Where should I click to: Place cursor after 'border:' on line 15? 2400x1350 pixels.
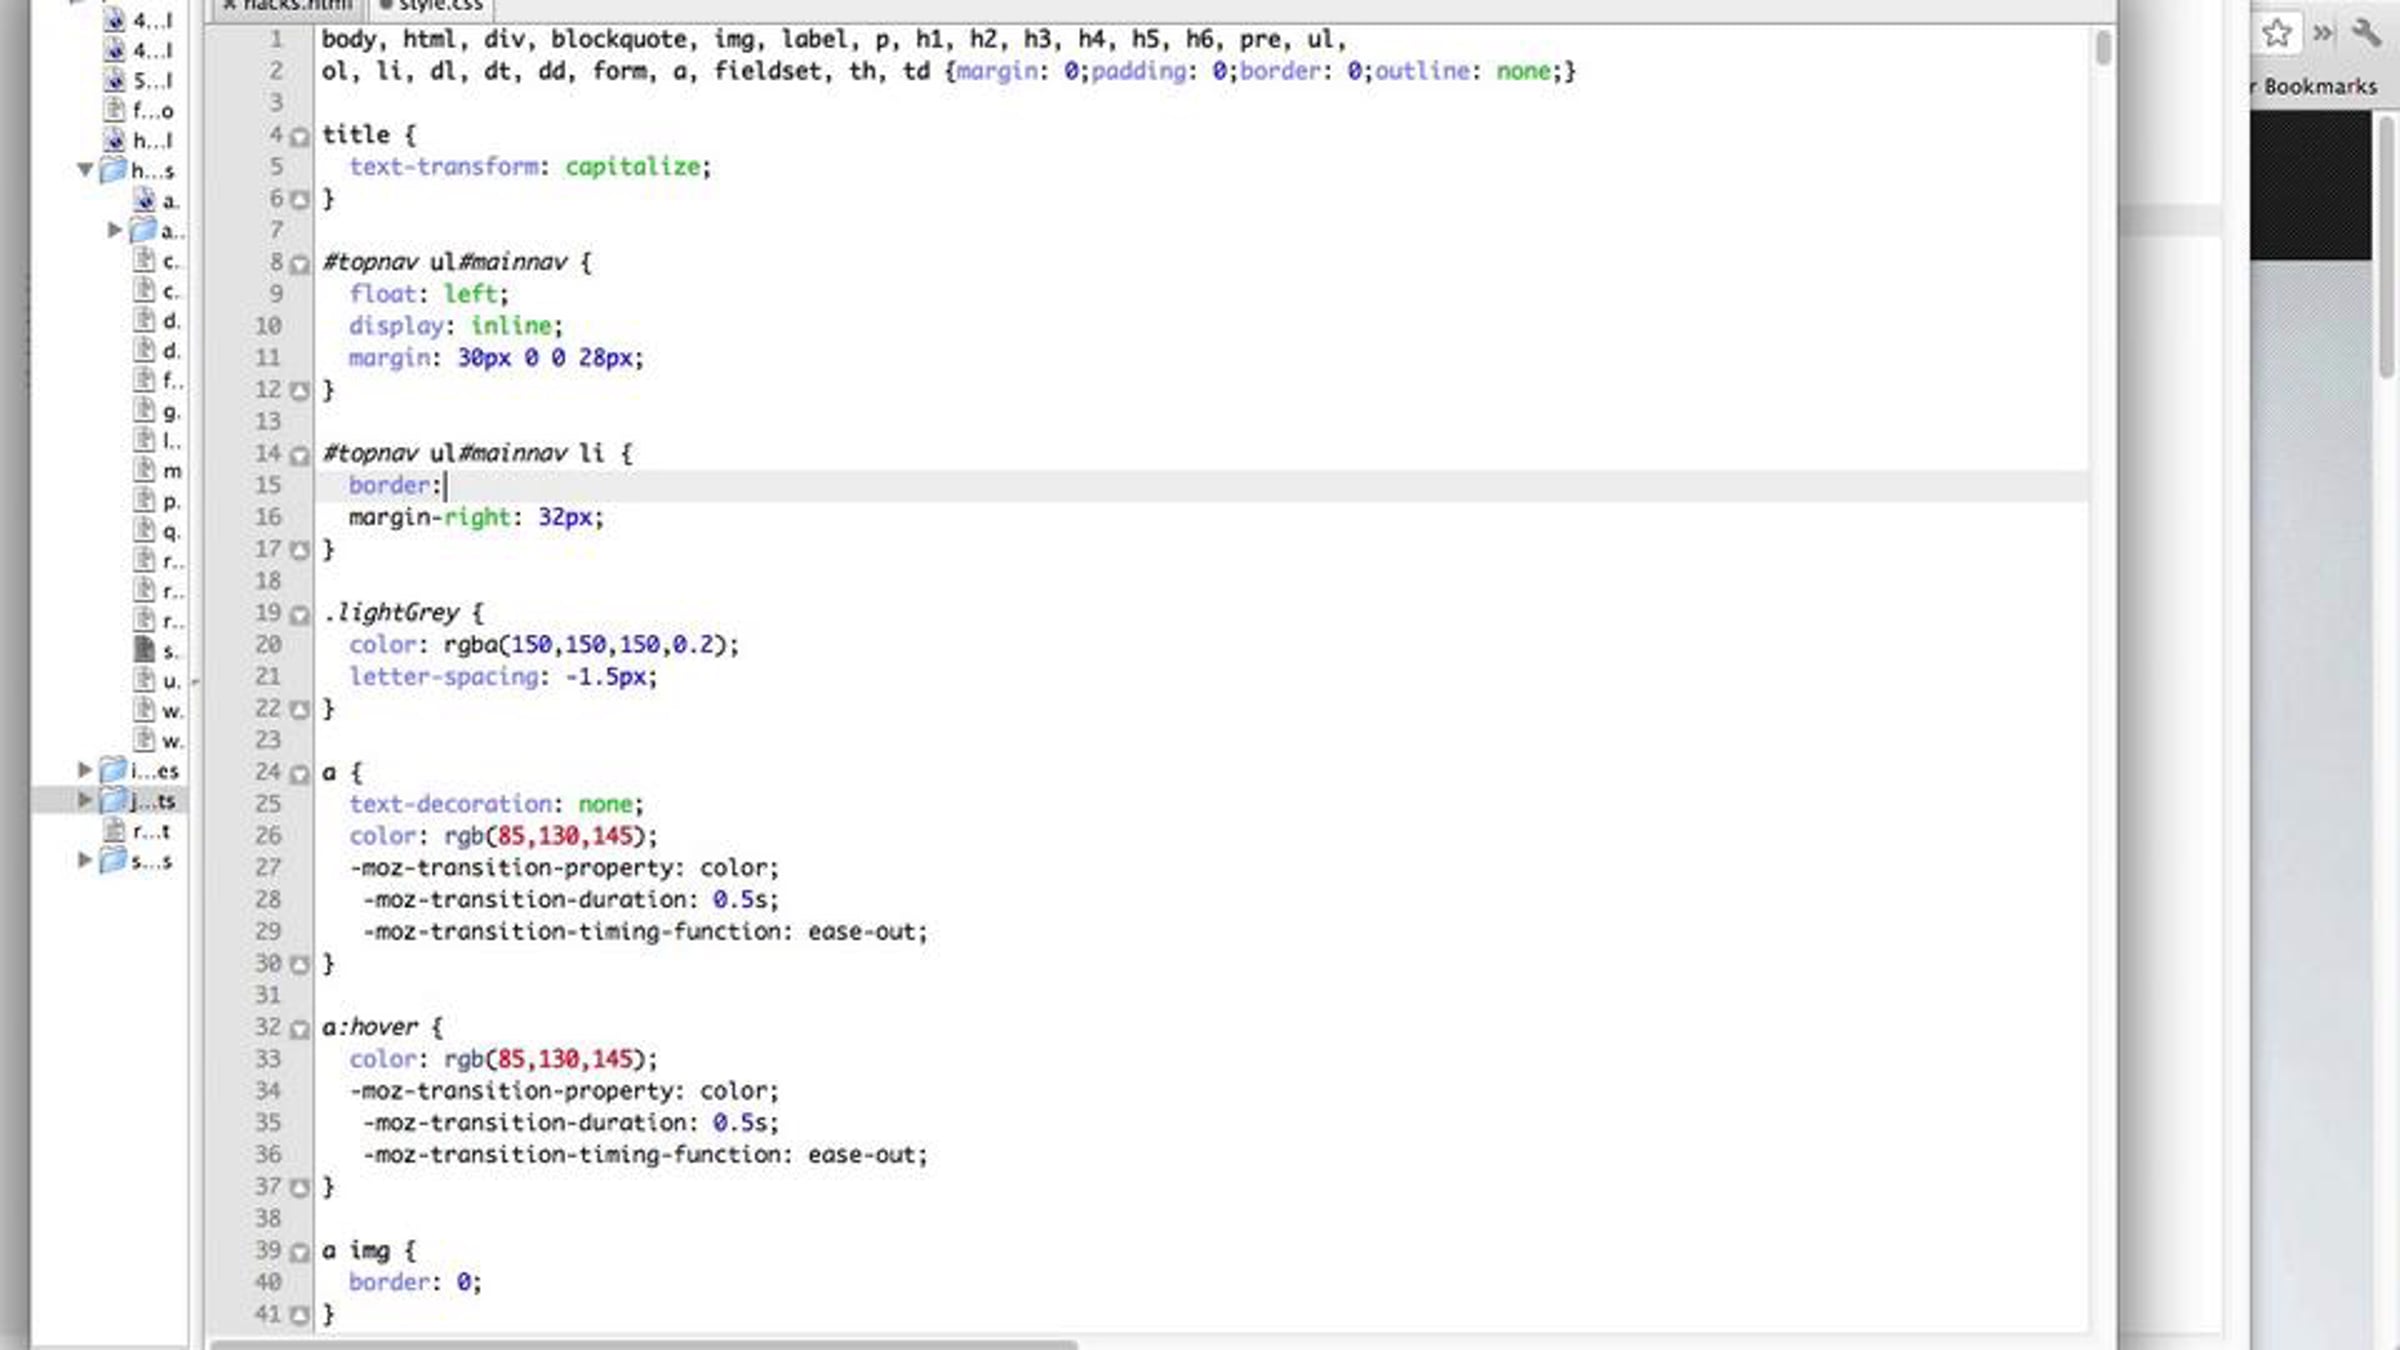coord(446,486)
